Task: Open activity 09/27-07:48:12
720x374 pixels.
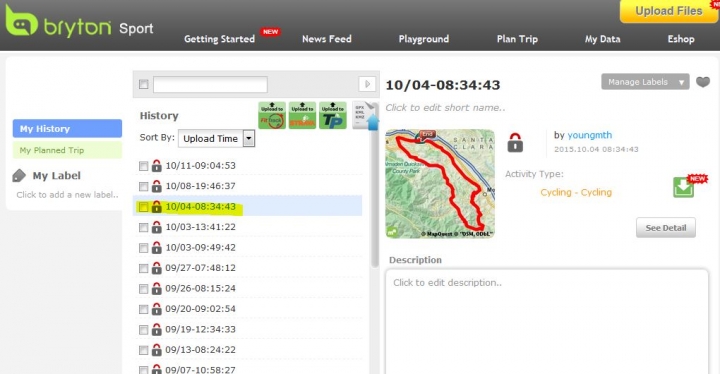Action: pos(201,268)
